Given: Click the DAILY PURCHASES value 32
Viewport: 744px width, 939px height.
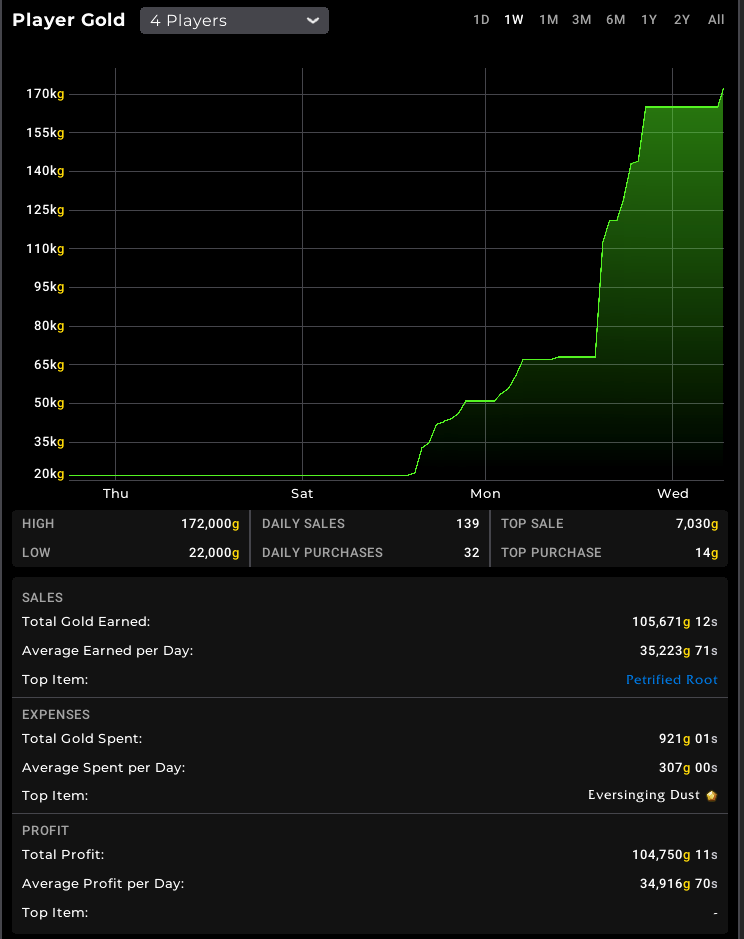Looking at the screenshot, I should click(x=472, y=553).
